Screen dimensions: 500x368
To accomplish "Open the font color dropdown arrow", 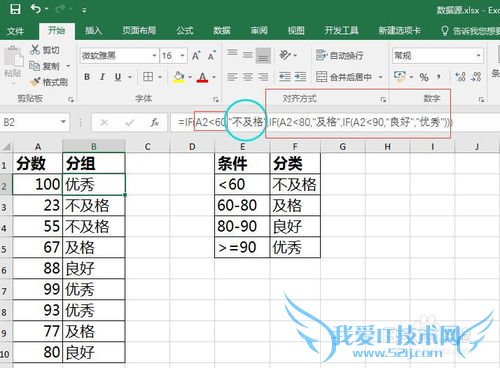I will tap(214, 77).
